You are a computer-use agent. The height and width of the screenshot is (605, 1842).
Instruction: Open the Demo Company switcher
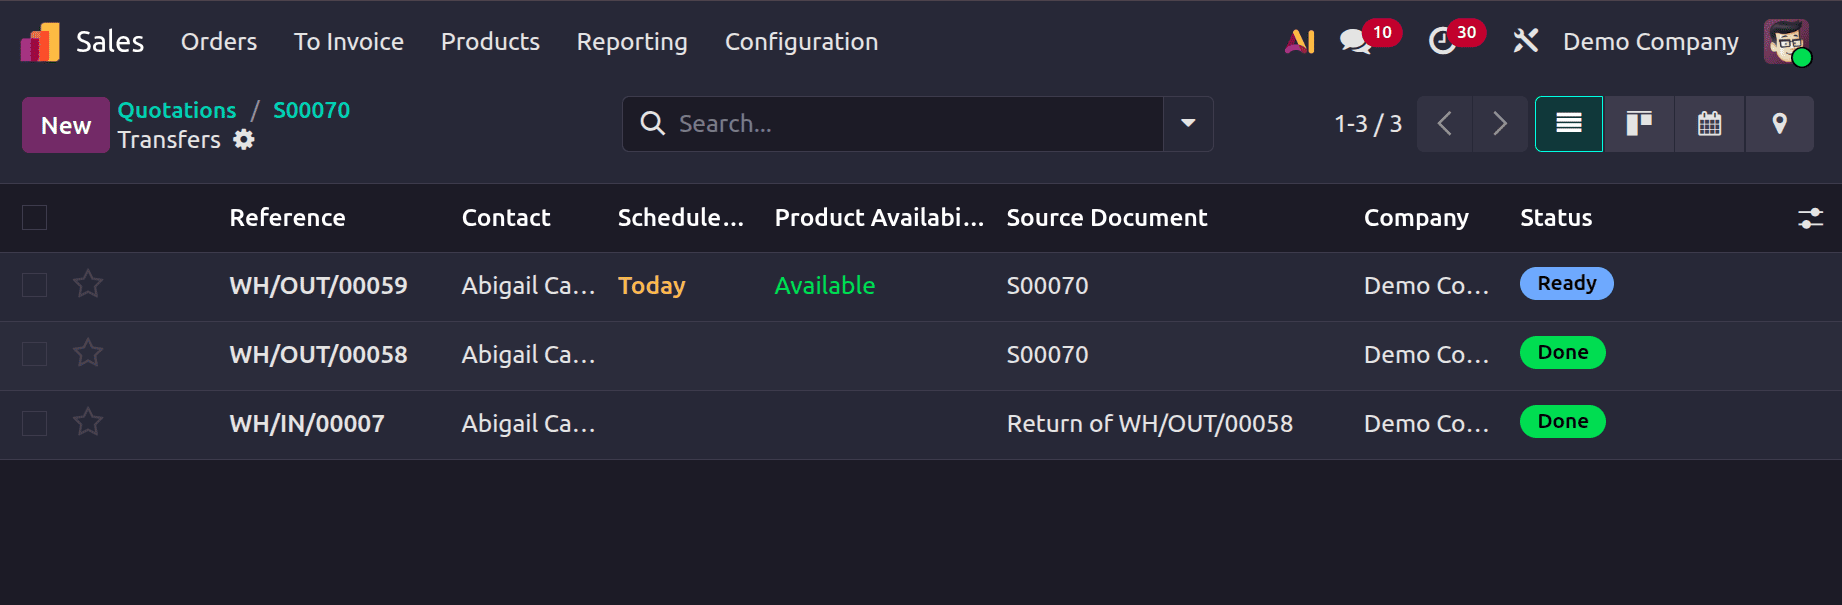(1650, 42)
